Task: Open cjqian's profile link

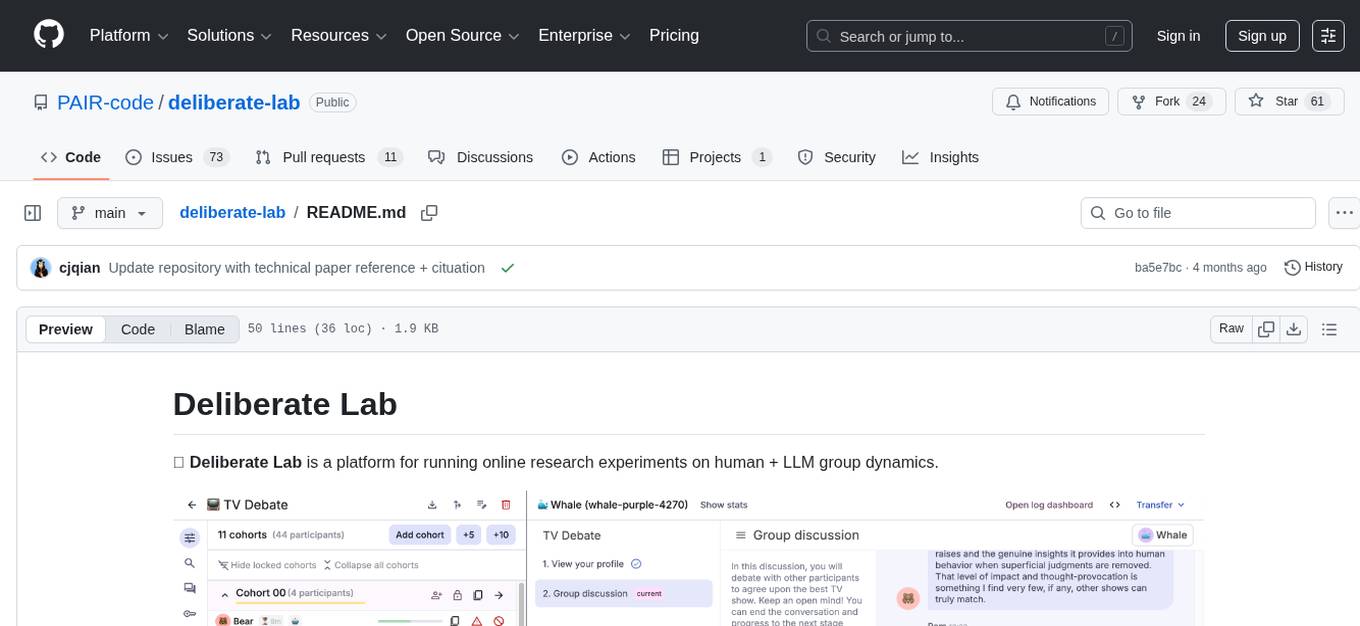Action: (79, 267)
